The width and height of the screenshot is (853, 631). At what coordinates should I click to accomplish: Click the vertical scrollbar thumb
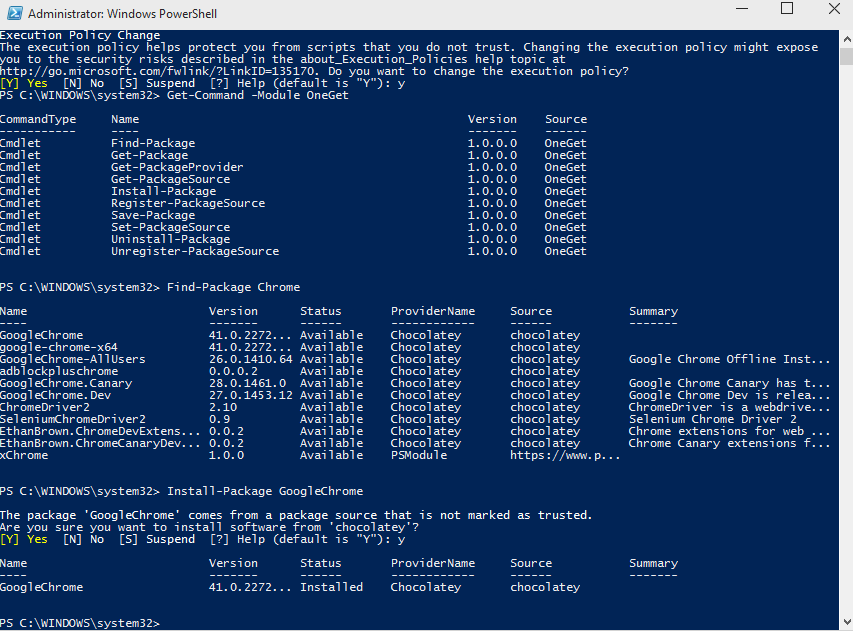click(846, 57)
